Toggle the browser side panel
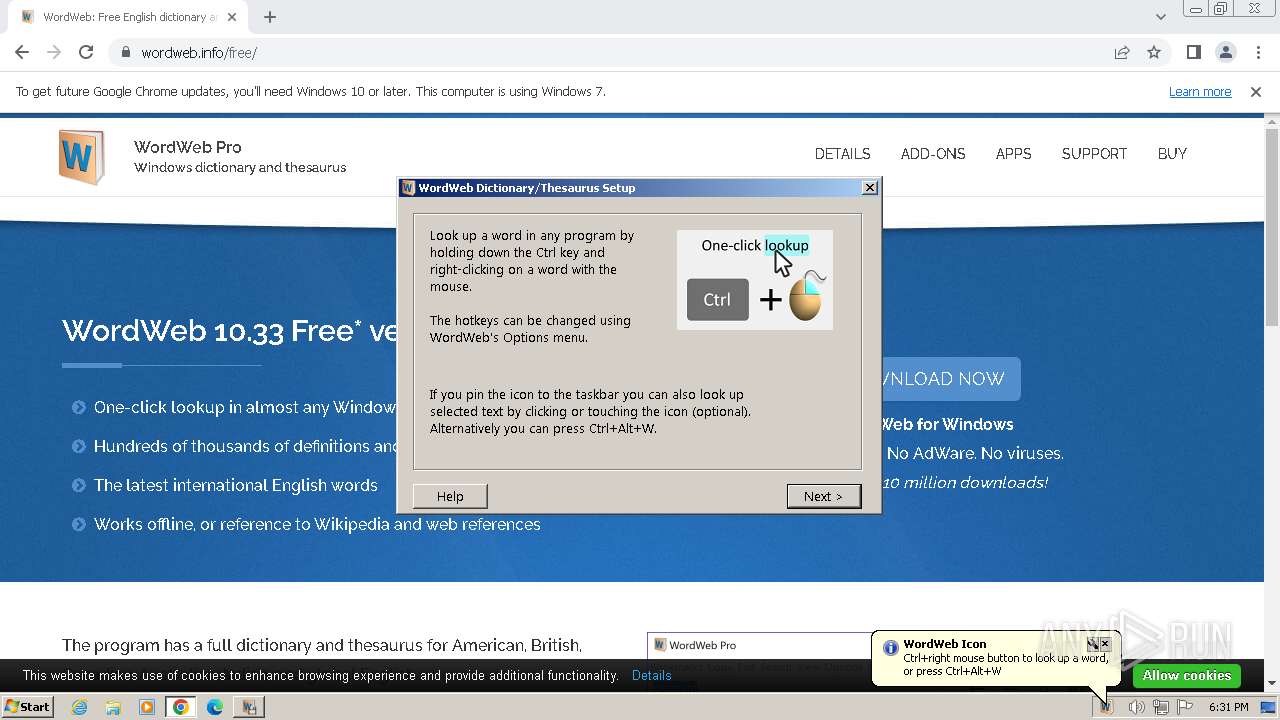1280x720 pixels. [x=1194, y=53]
